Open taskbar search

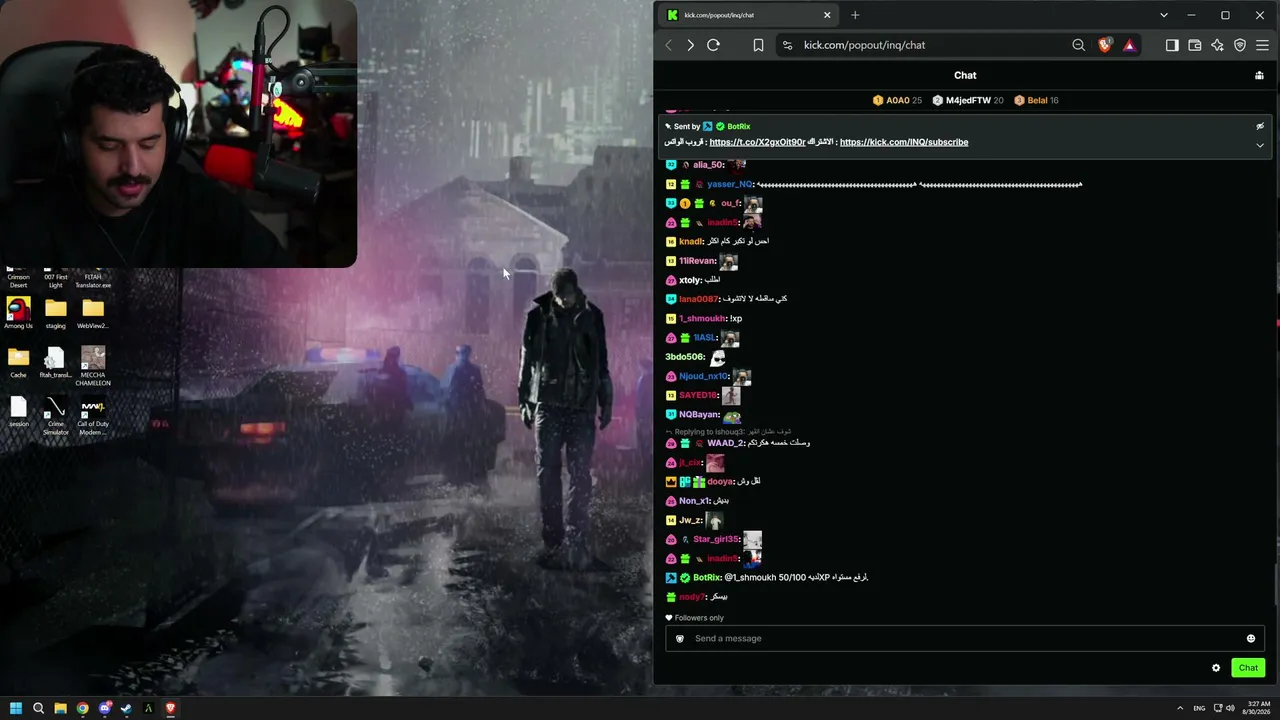coord(38,708)
